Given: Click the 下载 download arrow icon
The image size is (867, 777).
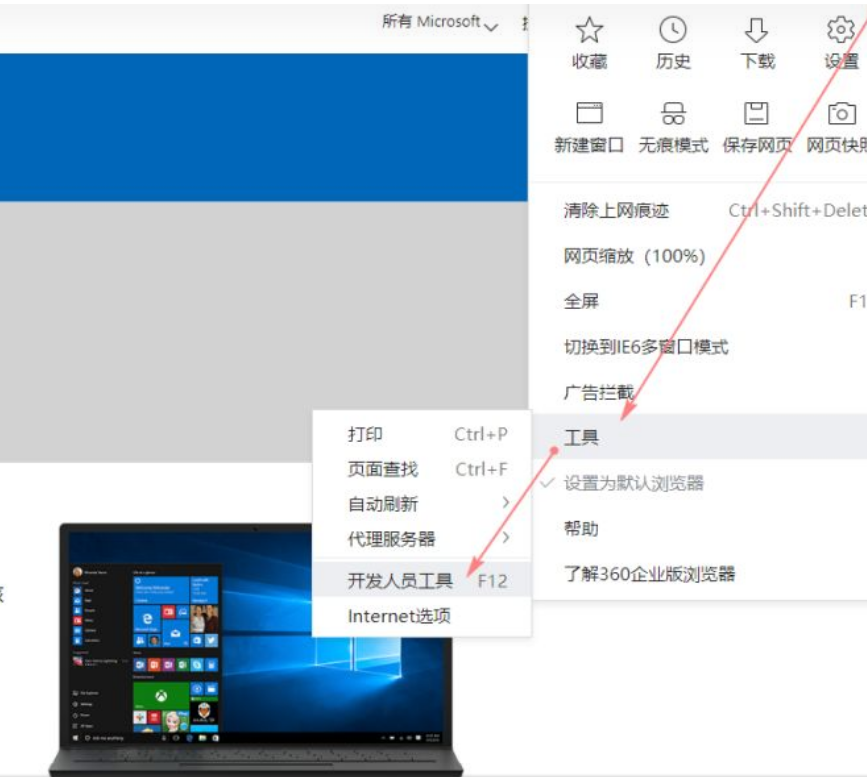Looking at the screenshot, I should coord(757,30).
